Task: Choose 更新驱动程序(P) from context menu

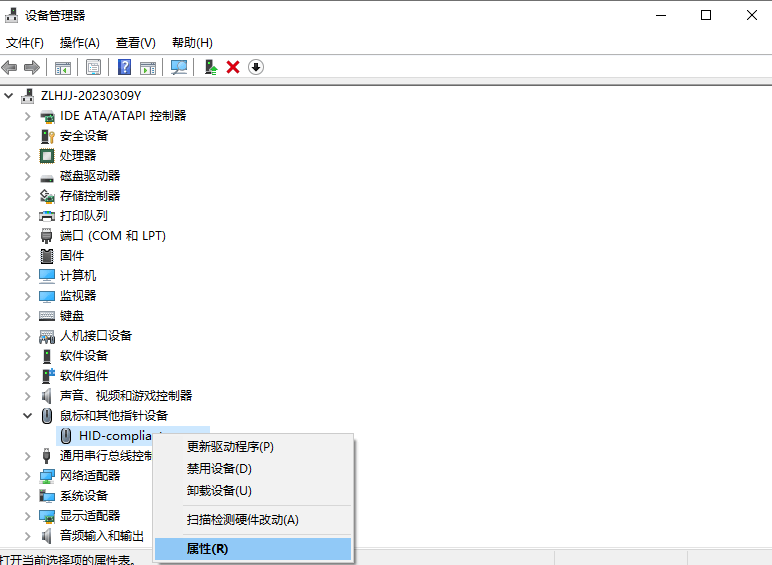Action: point(253,446)
